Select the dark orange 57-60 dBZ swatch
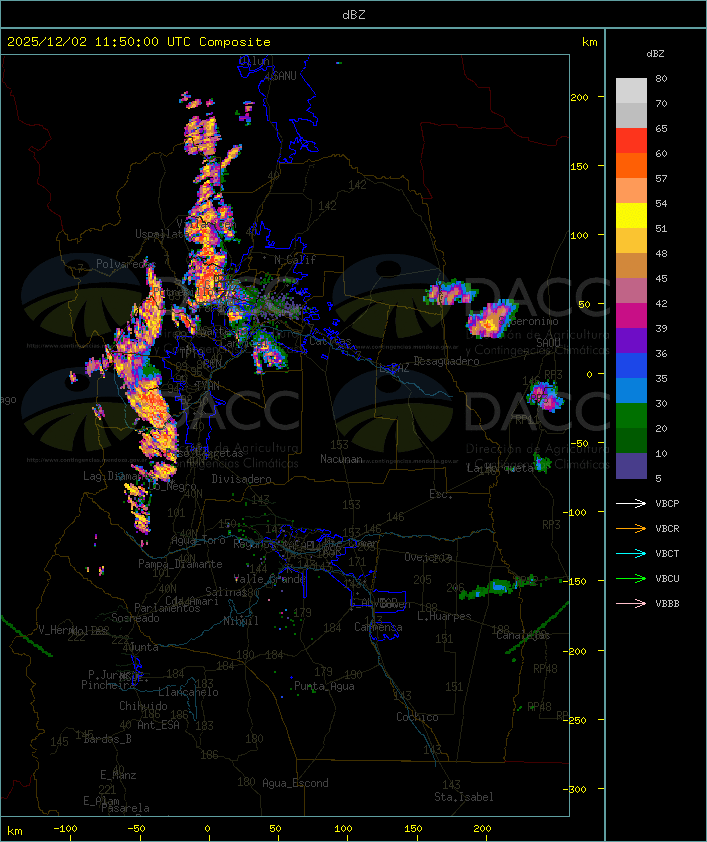707x842 pixels. click(x=631, y=165)
